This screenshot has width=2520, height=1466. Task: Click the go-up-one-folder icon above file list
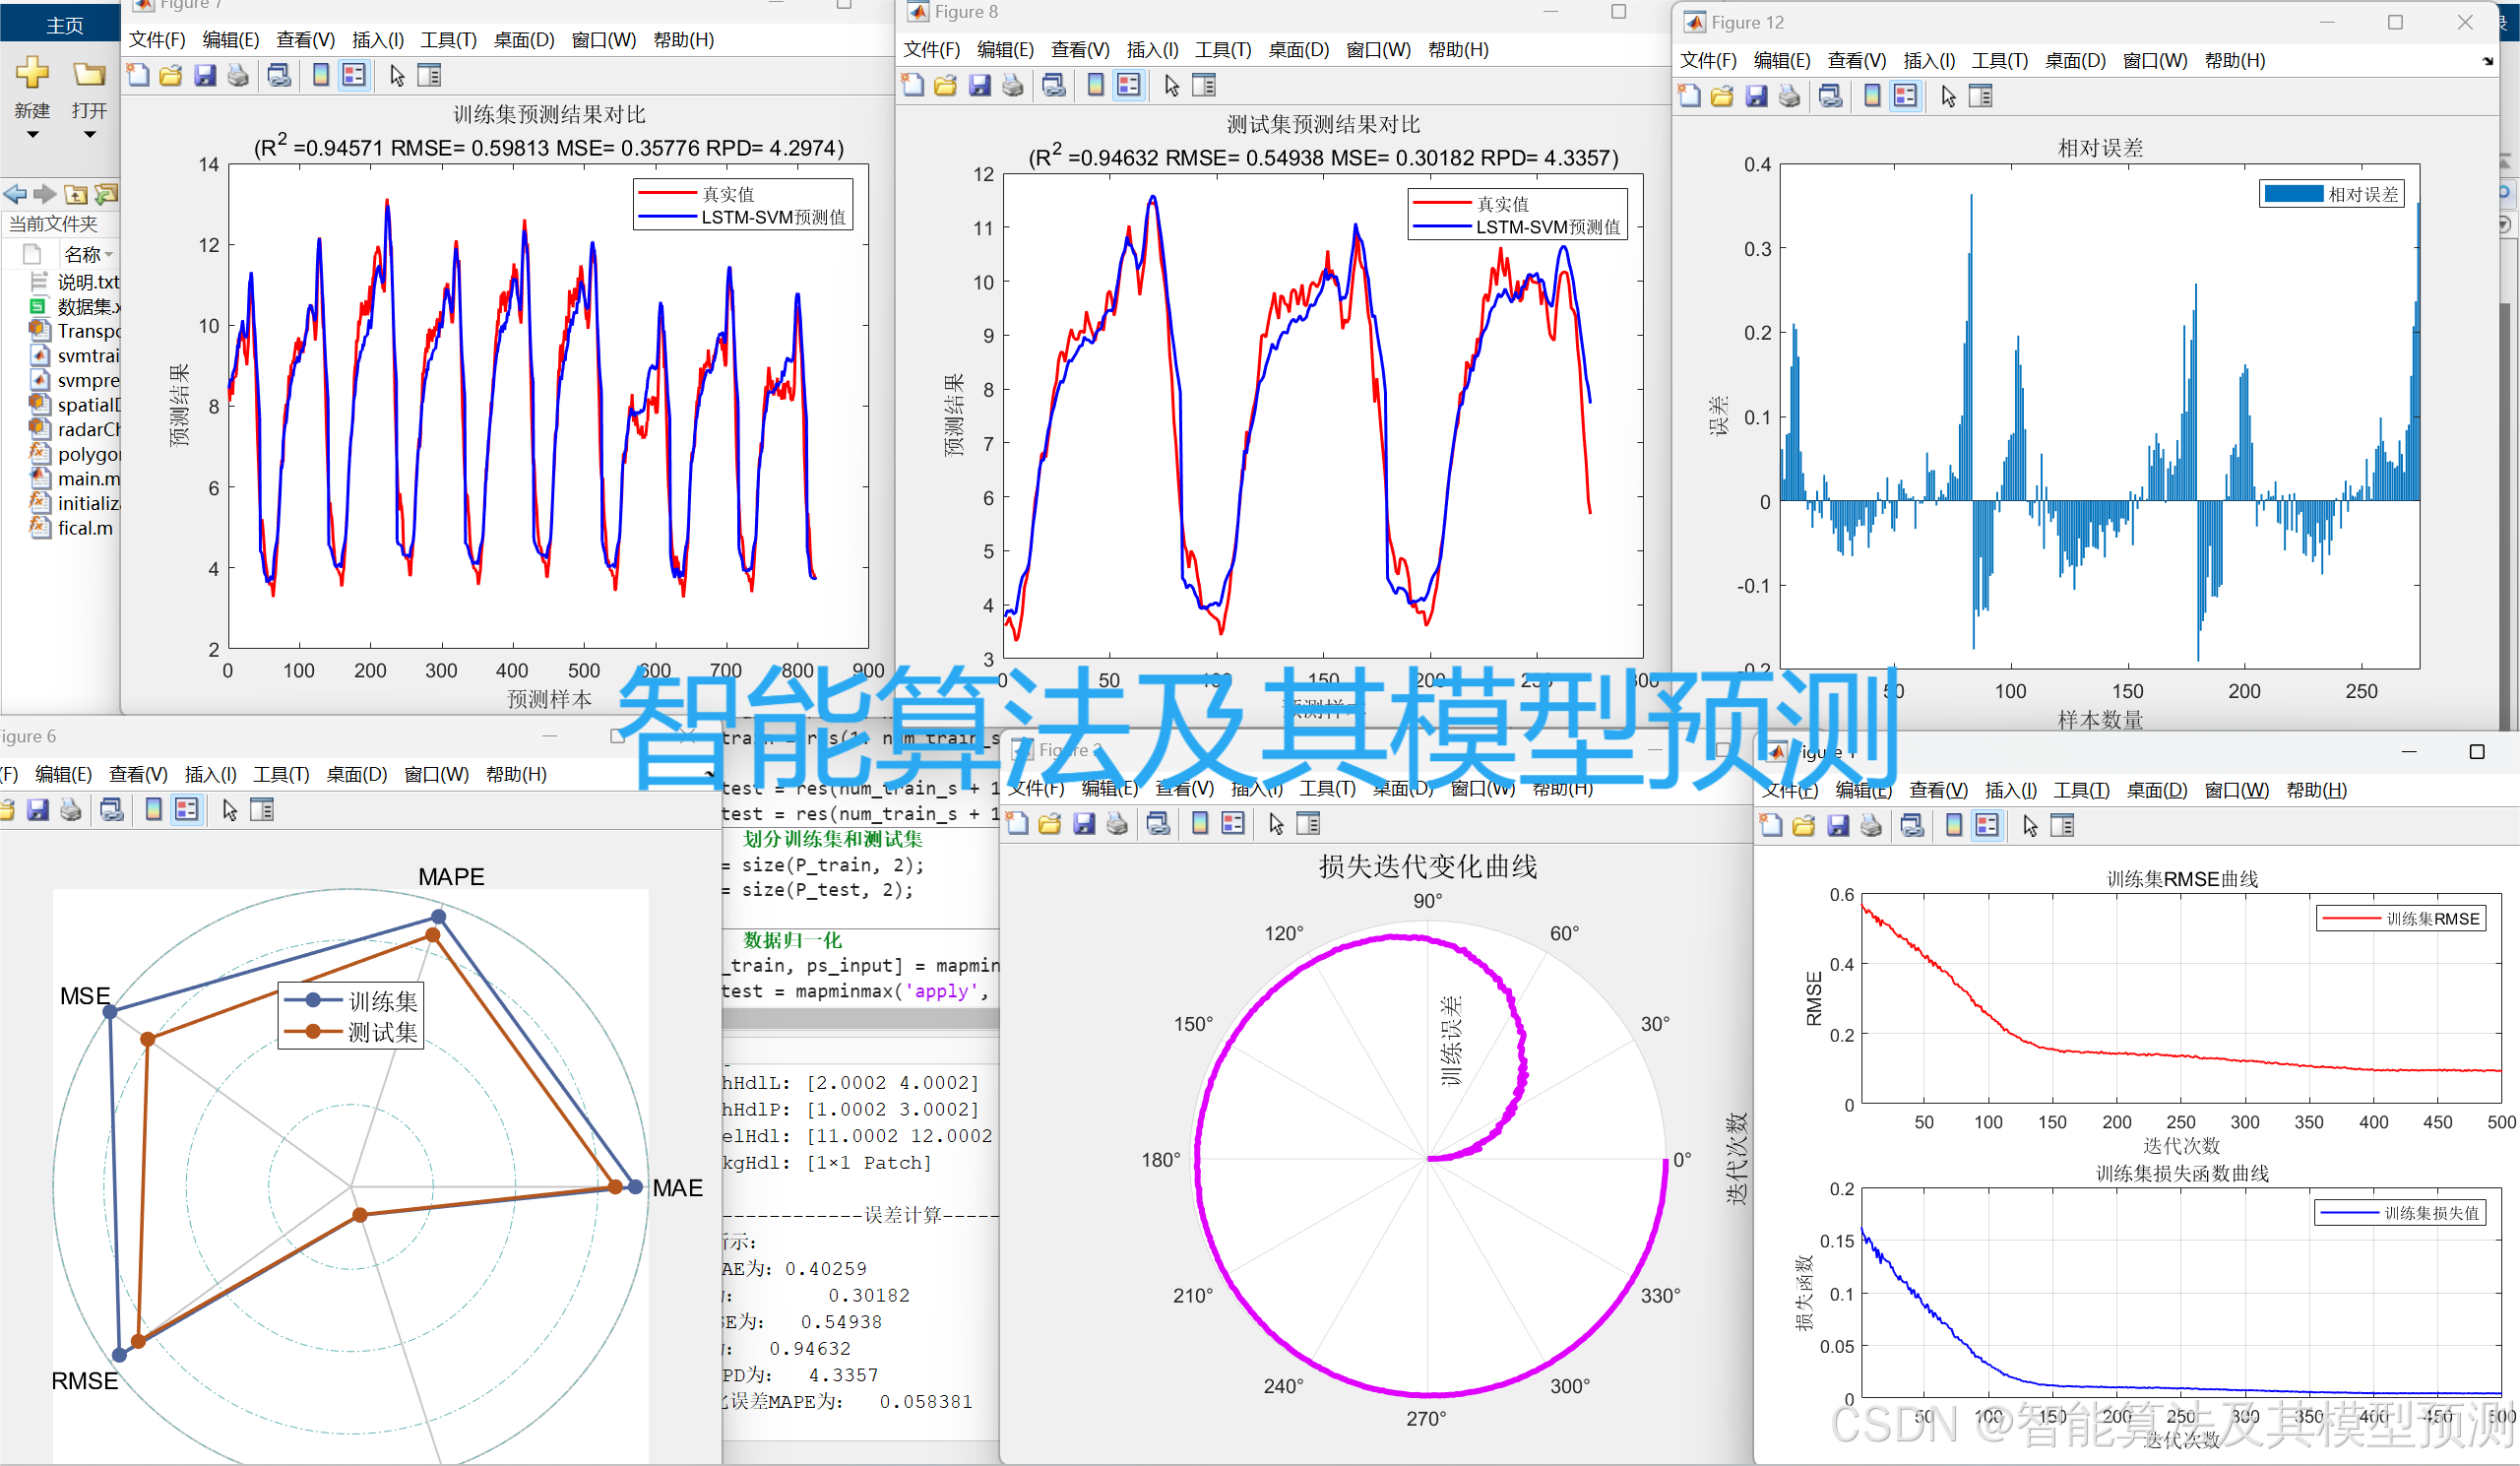coord(76,194)
